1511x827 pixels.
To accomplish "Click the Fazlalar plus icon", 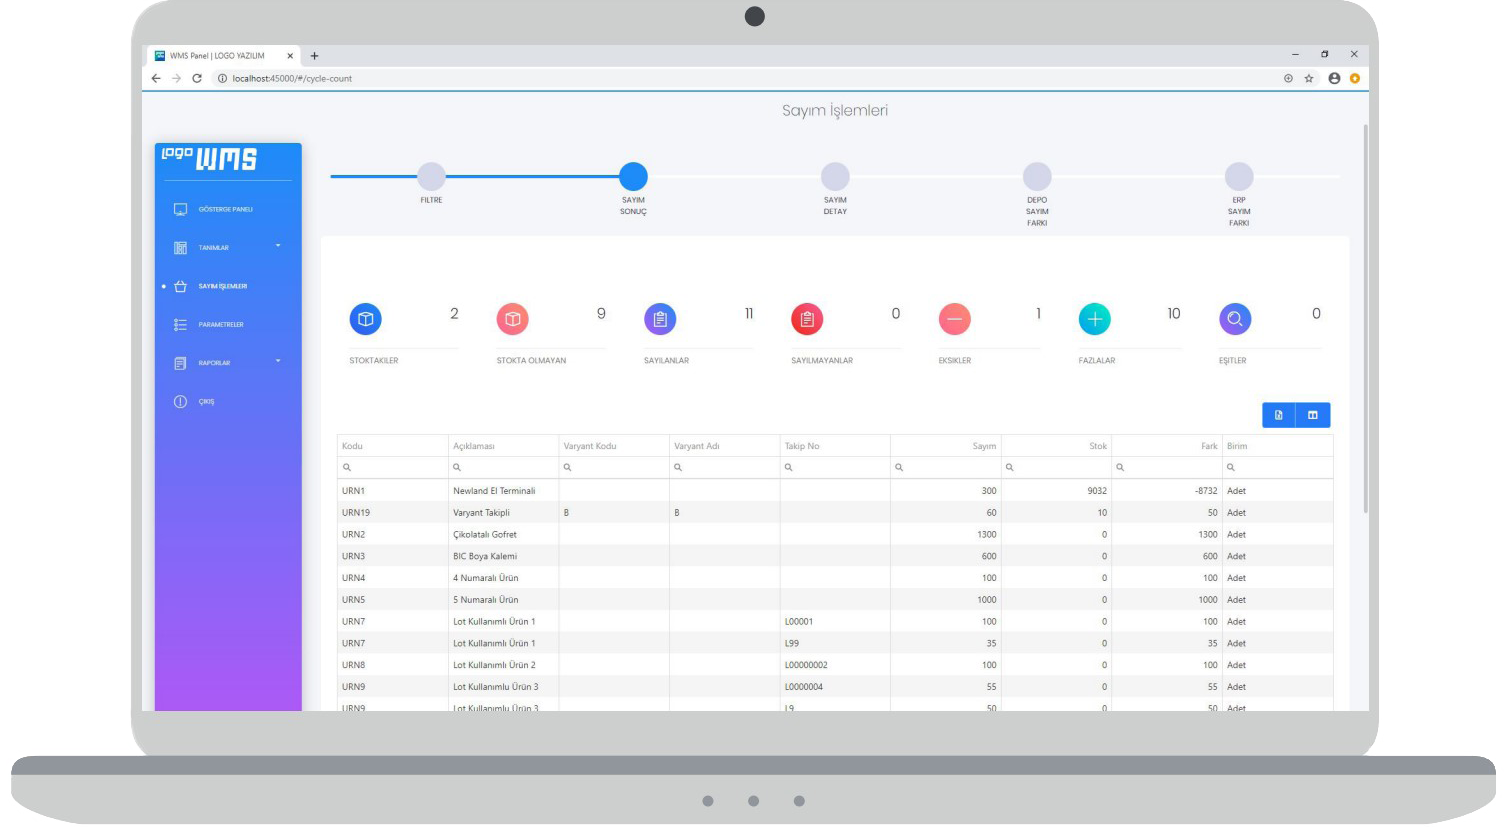I will 1094,319.
